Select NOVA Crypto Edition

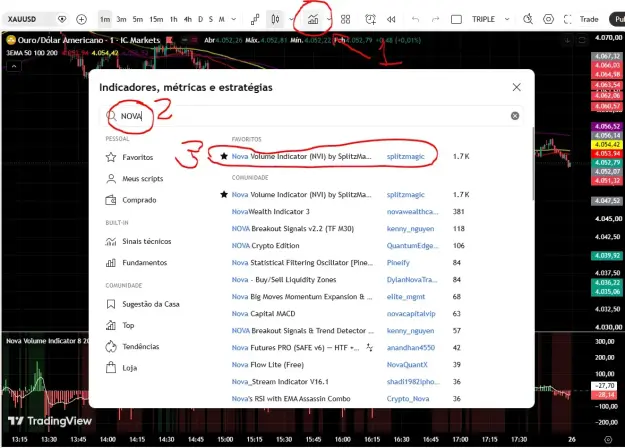click(x=265, y=246)
